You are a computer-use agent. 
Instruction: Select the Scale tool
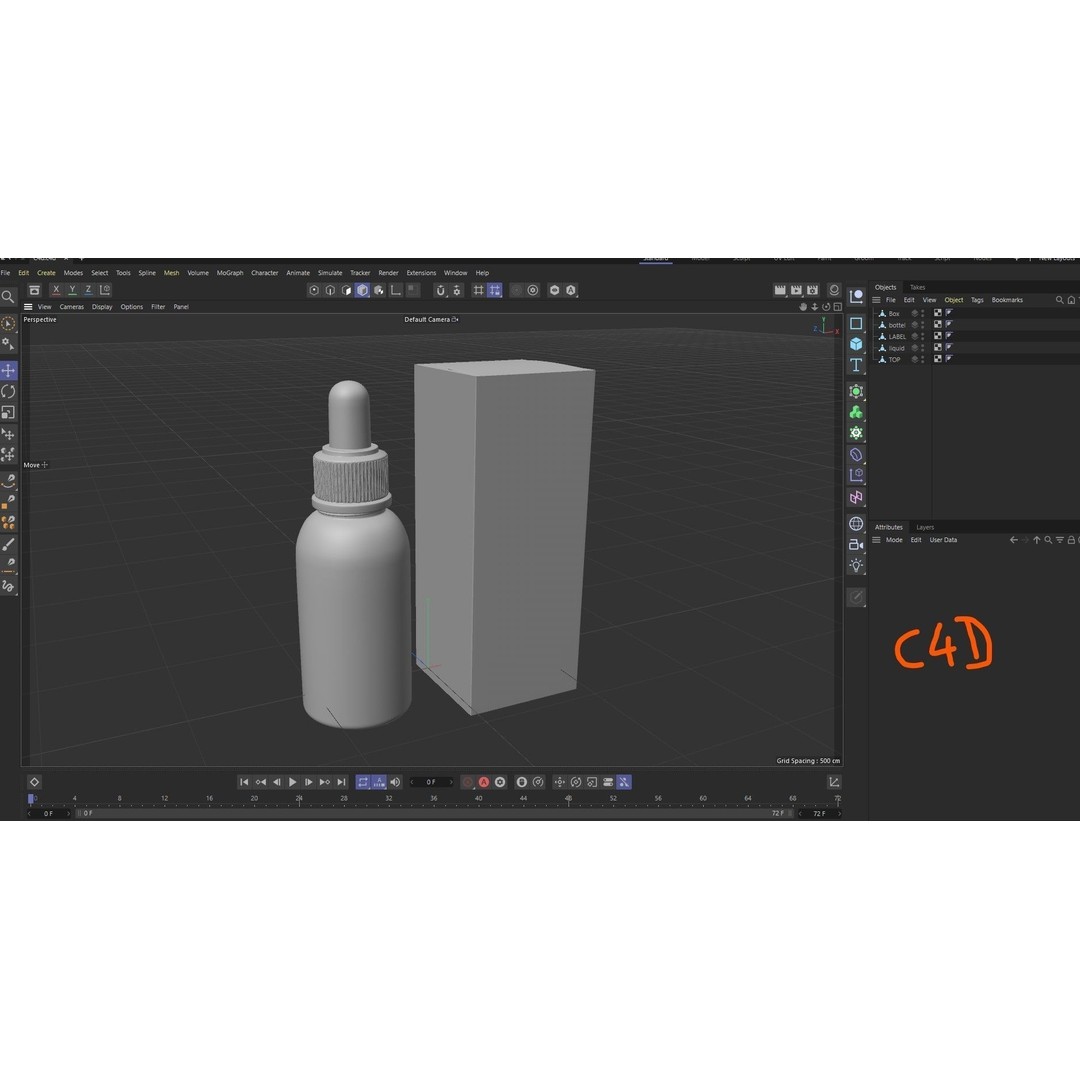click(x=8, y=412)
